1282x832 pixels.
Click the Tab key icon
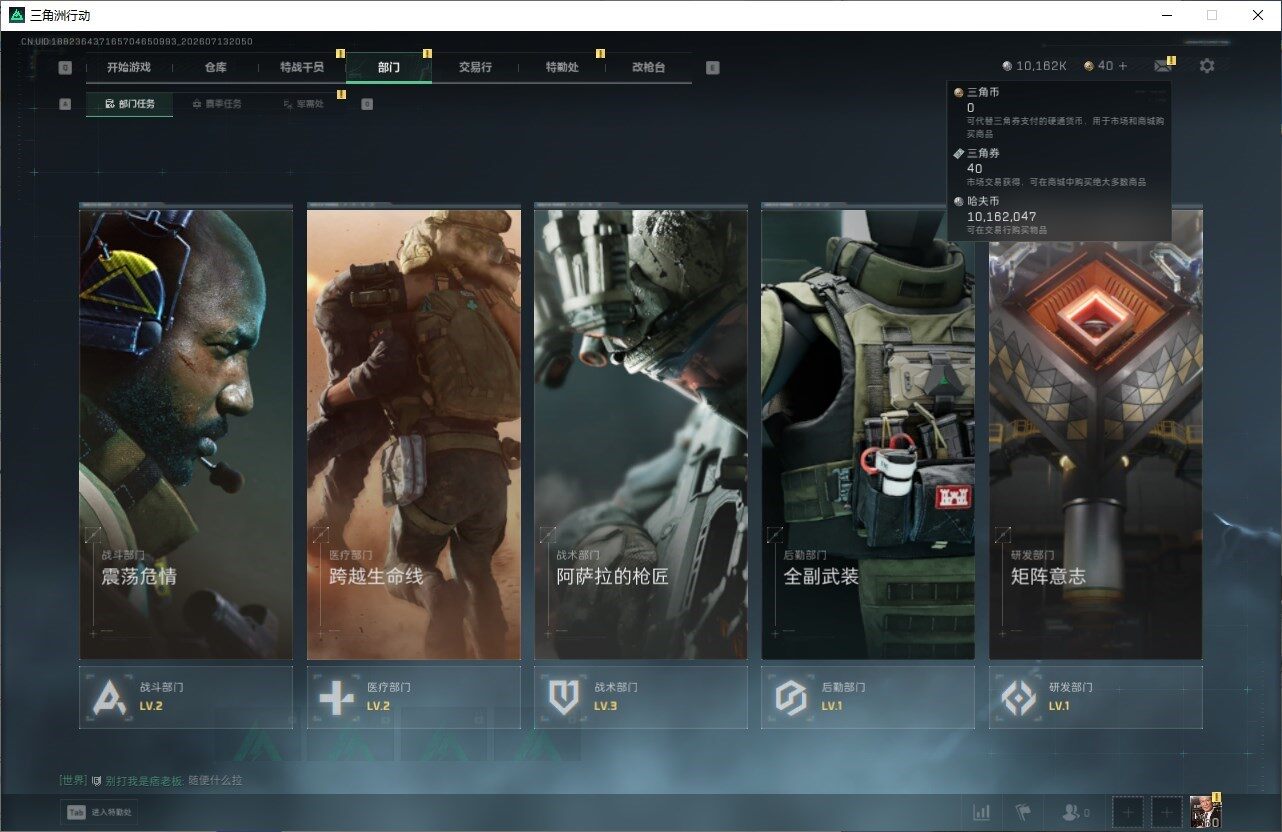tap(76, 813)
